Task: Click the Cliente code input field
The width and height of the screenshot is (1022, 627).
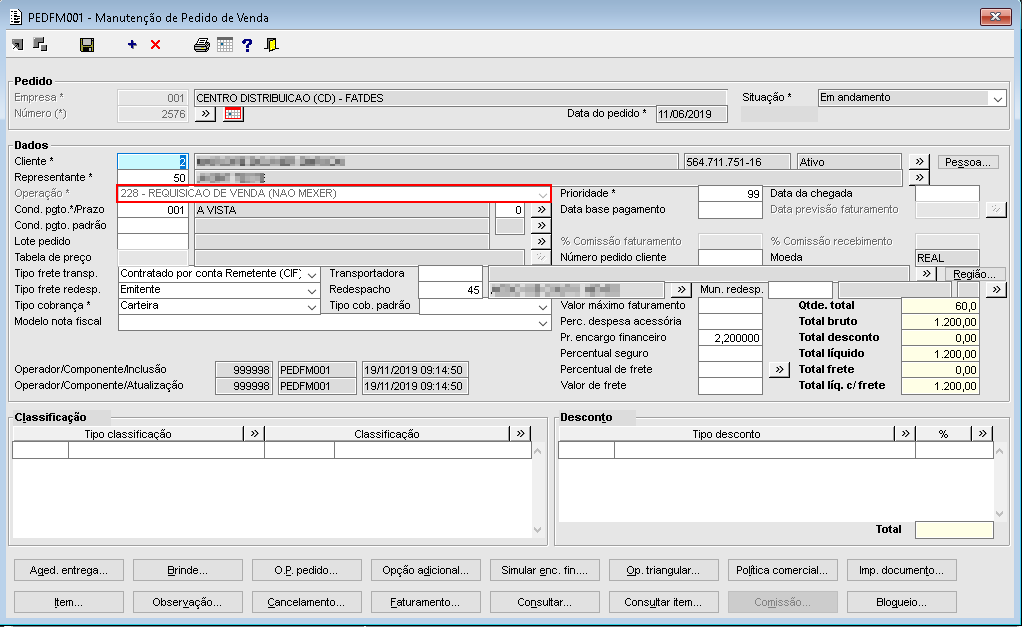Action: tap(153, 162)
